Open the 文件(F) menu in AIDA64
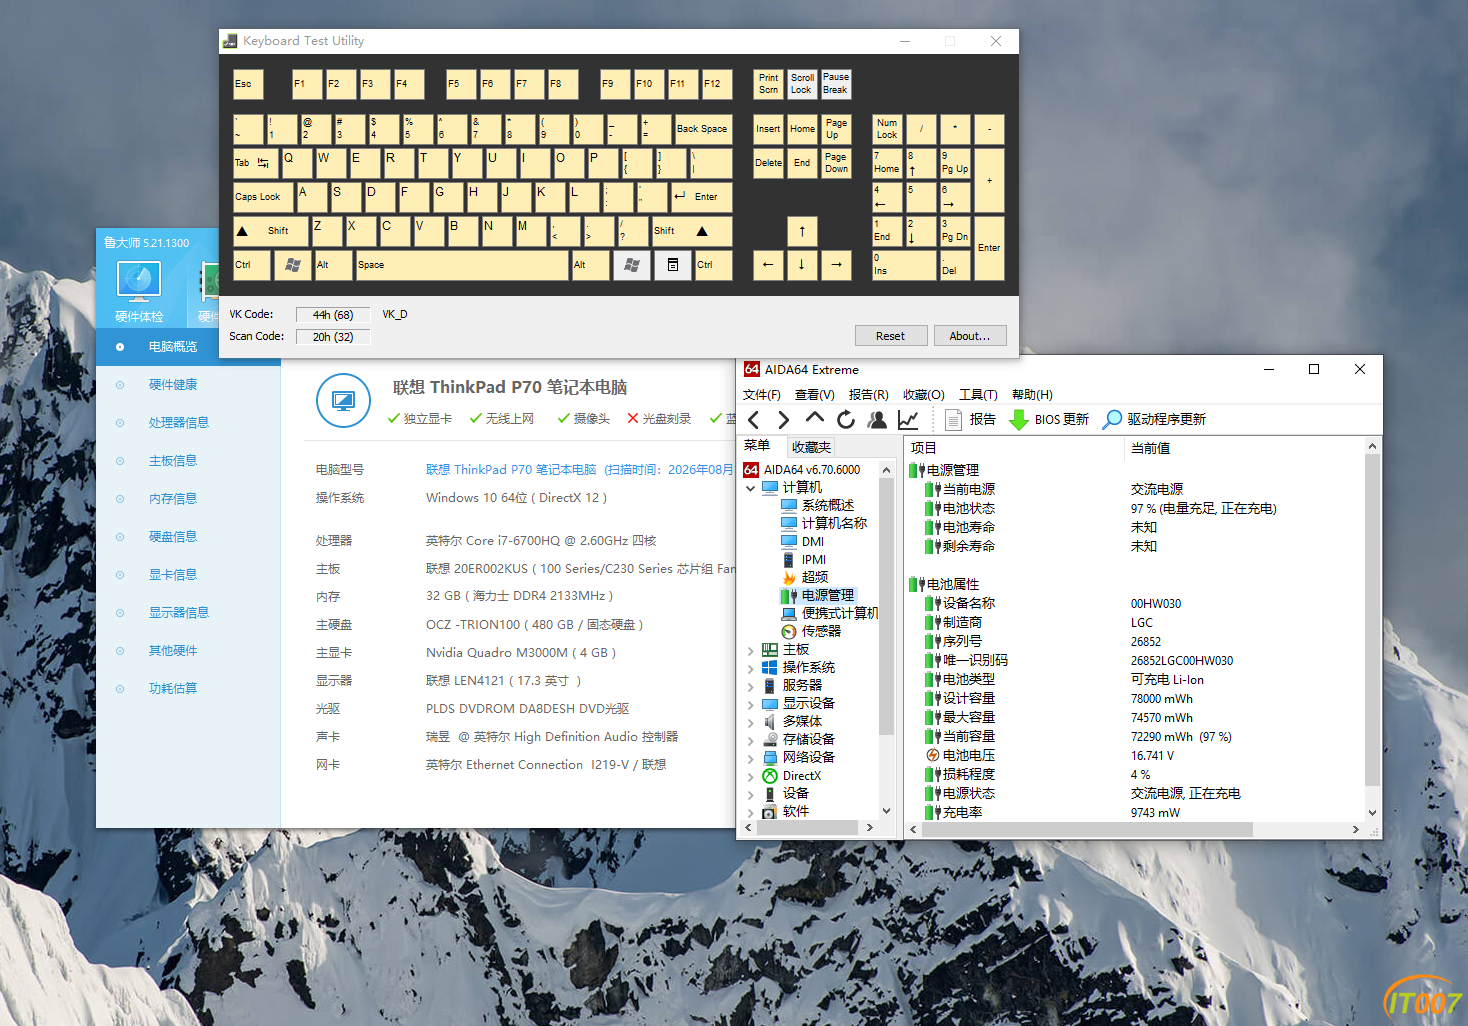 tap(762, 395)
